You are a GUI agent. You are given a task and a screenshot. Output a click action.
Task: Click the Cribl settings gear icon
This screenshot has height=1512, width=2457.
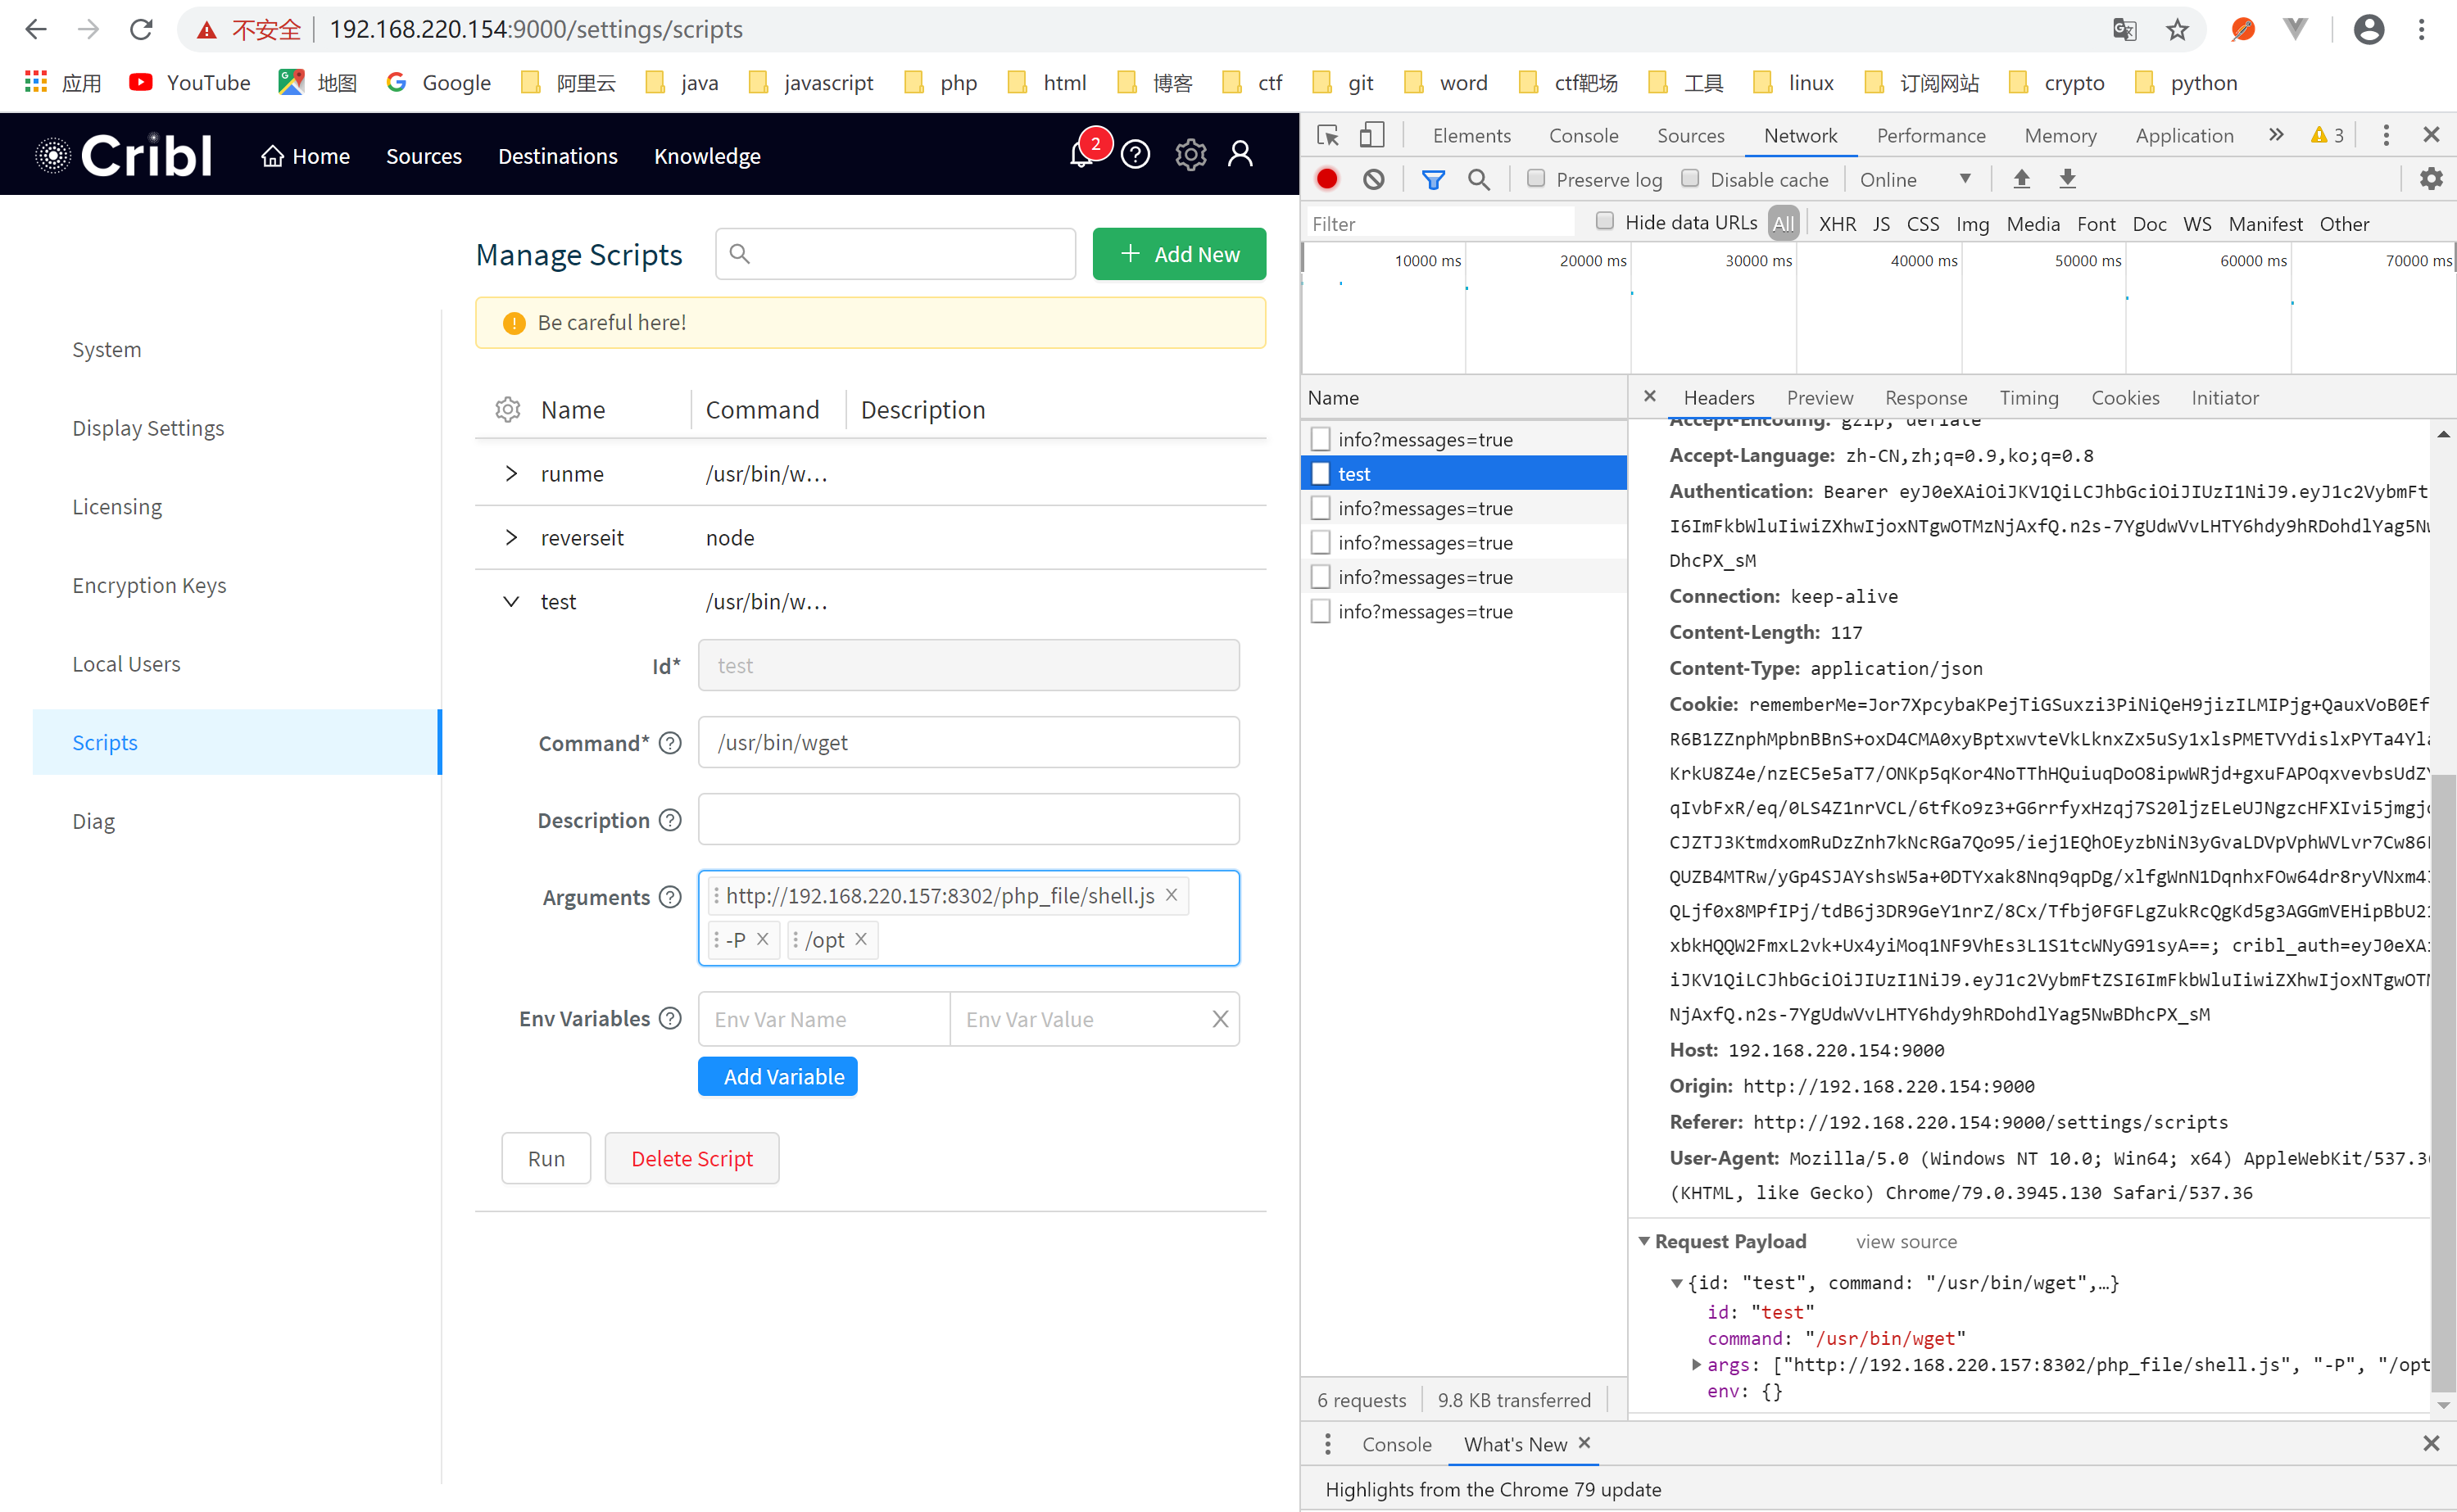(x=1190, y=155)
